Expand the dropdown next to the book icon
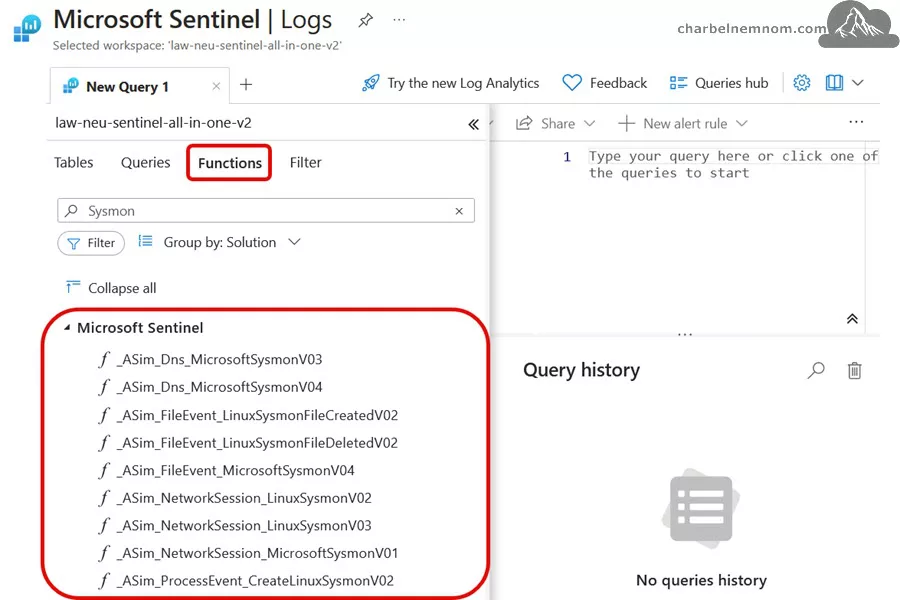This screenshot has height=600, width=900. click(858, 83)
